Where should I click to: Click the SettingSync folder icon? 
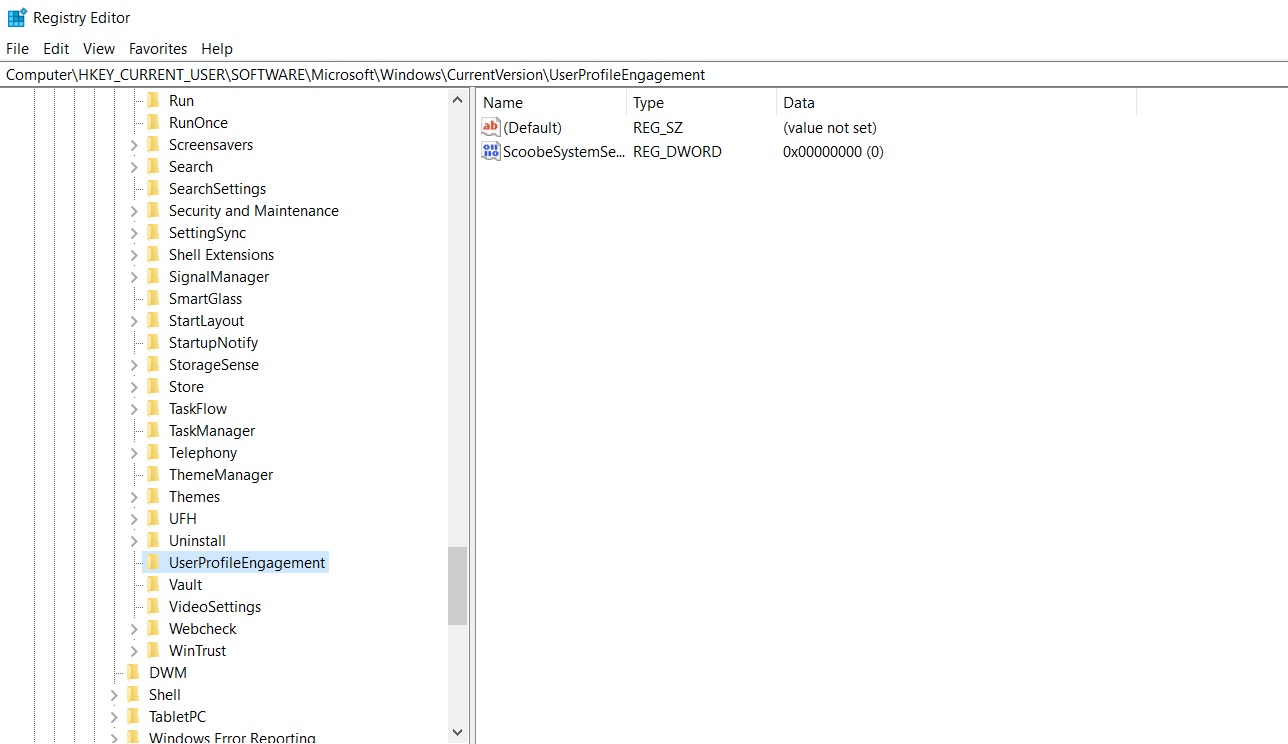[x=153, y=232]
